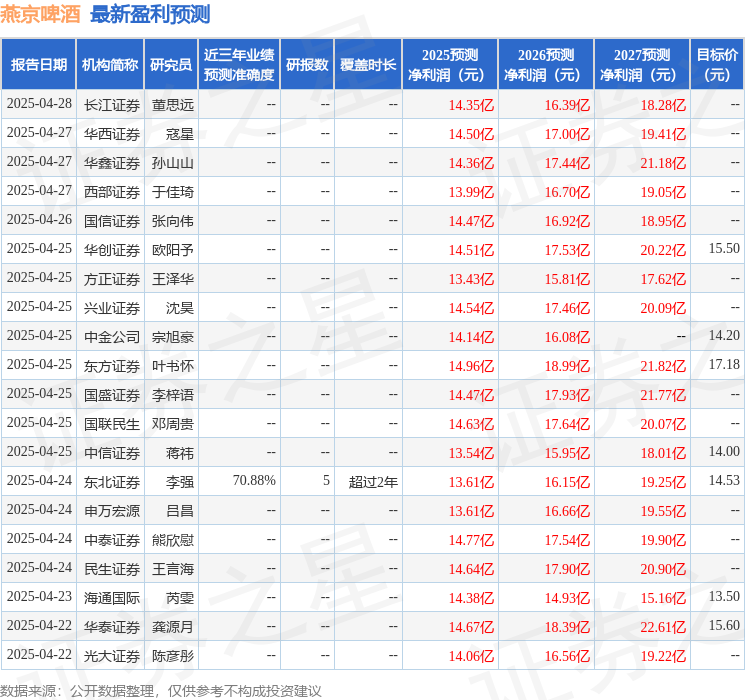The width and height of the screenshot is (745, 700).
Task: Click the 最新盈利预测 heading
Action: tap(150, 14)
